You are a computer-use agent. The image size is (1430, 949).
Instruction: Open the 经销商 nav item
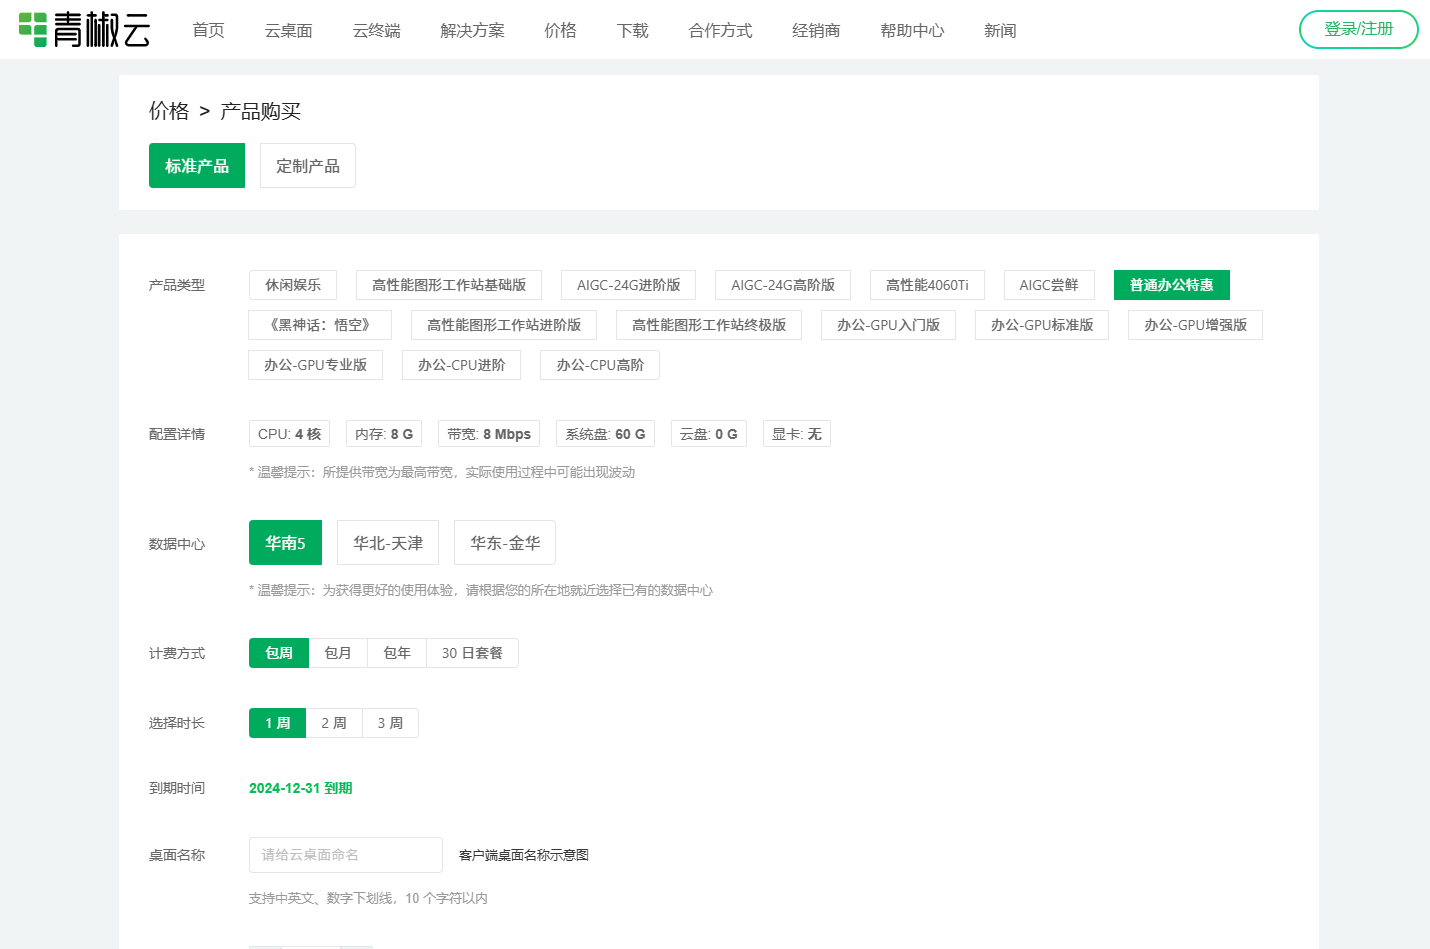click(x=816, y=31)
